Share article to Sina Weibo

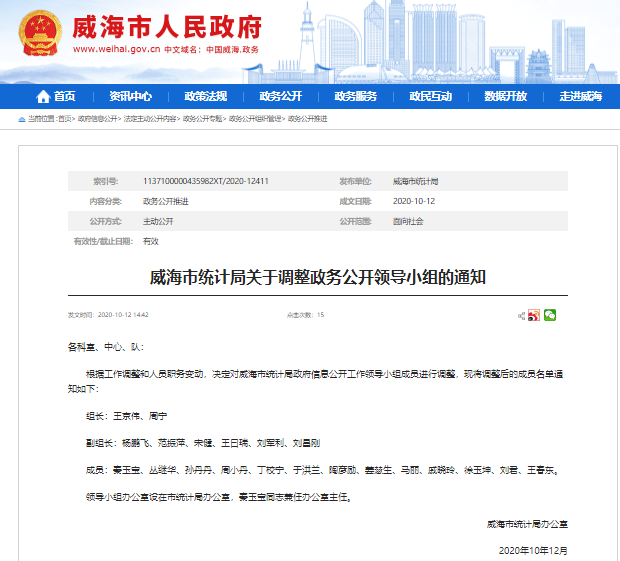535,315
